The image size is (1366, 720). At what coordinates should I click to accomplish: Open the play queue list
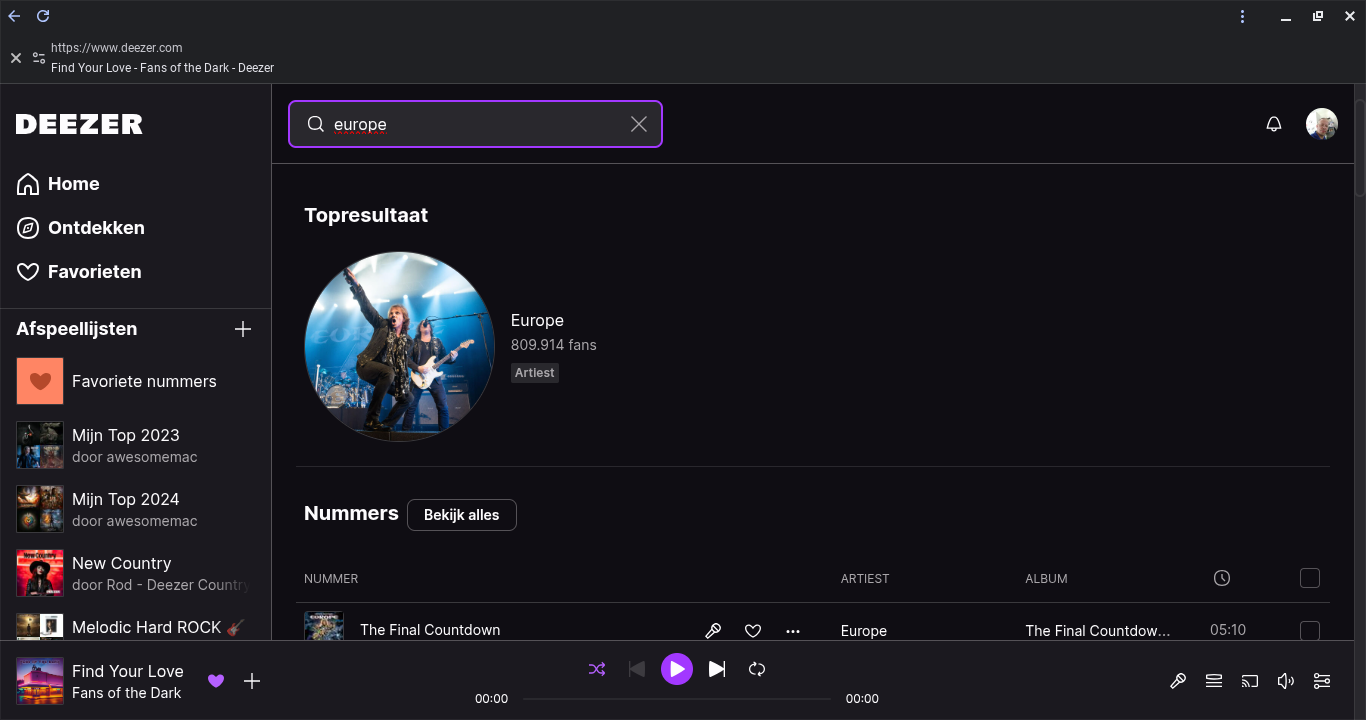(x=1214, y=681)
